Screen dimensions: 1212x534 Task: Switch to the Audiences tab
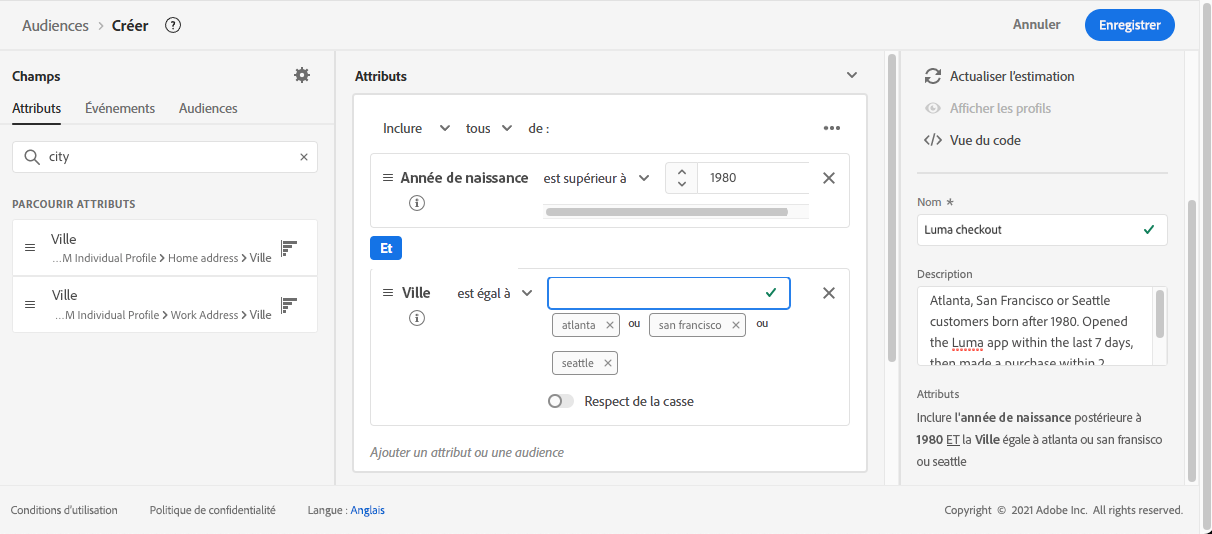click(x=208, y=108)
